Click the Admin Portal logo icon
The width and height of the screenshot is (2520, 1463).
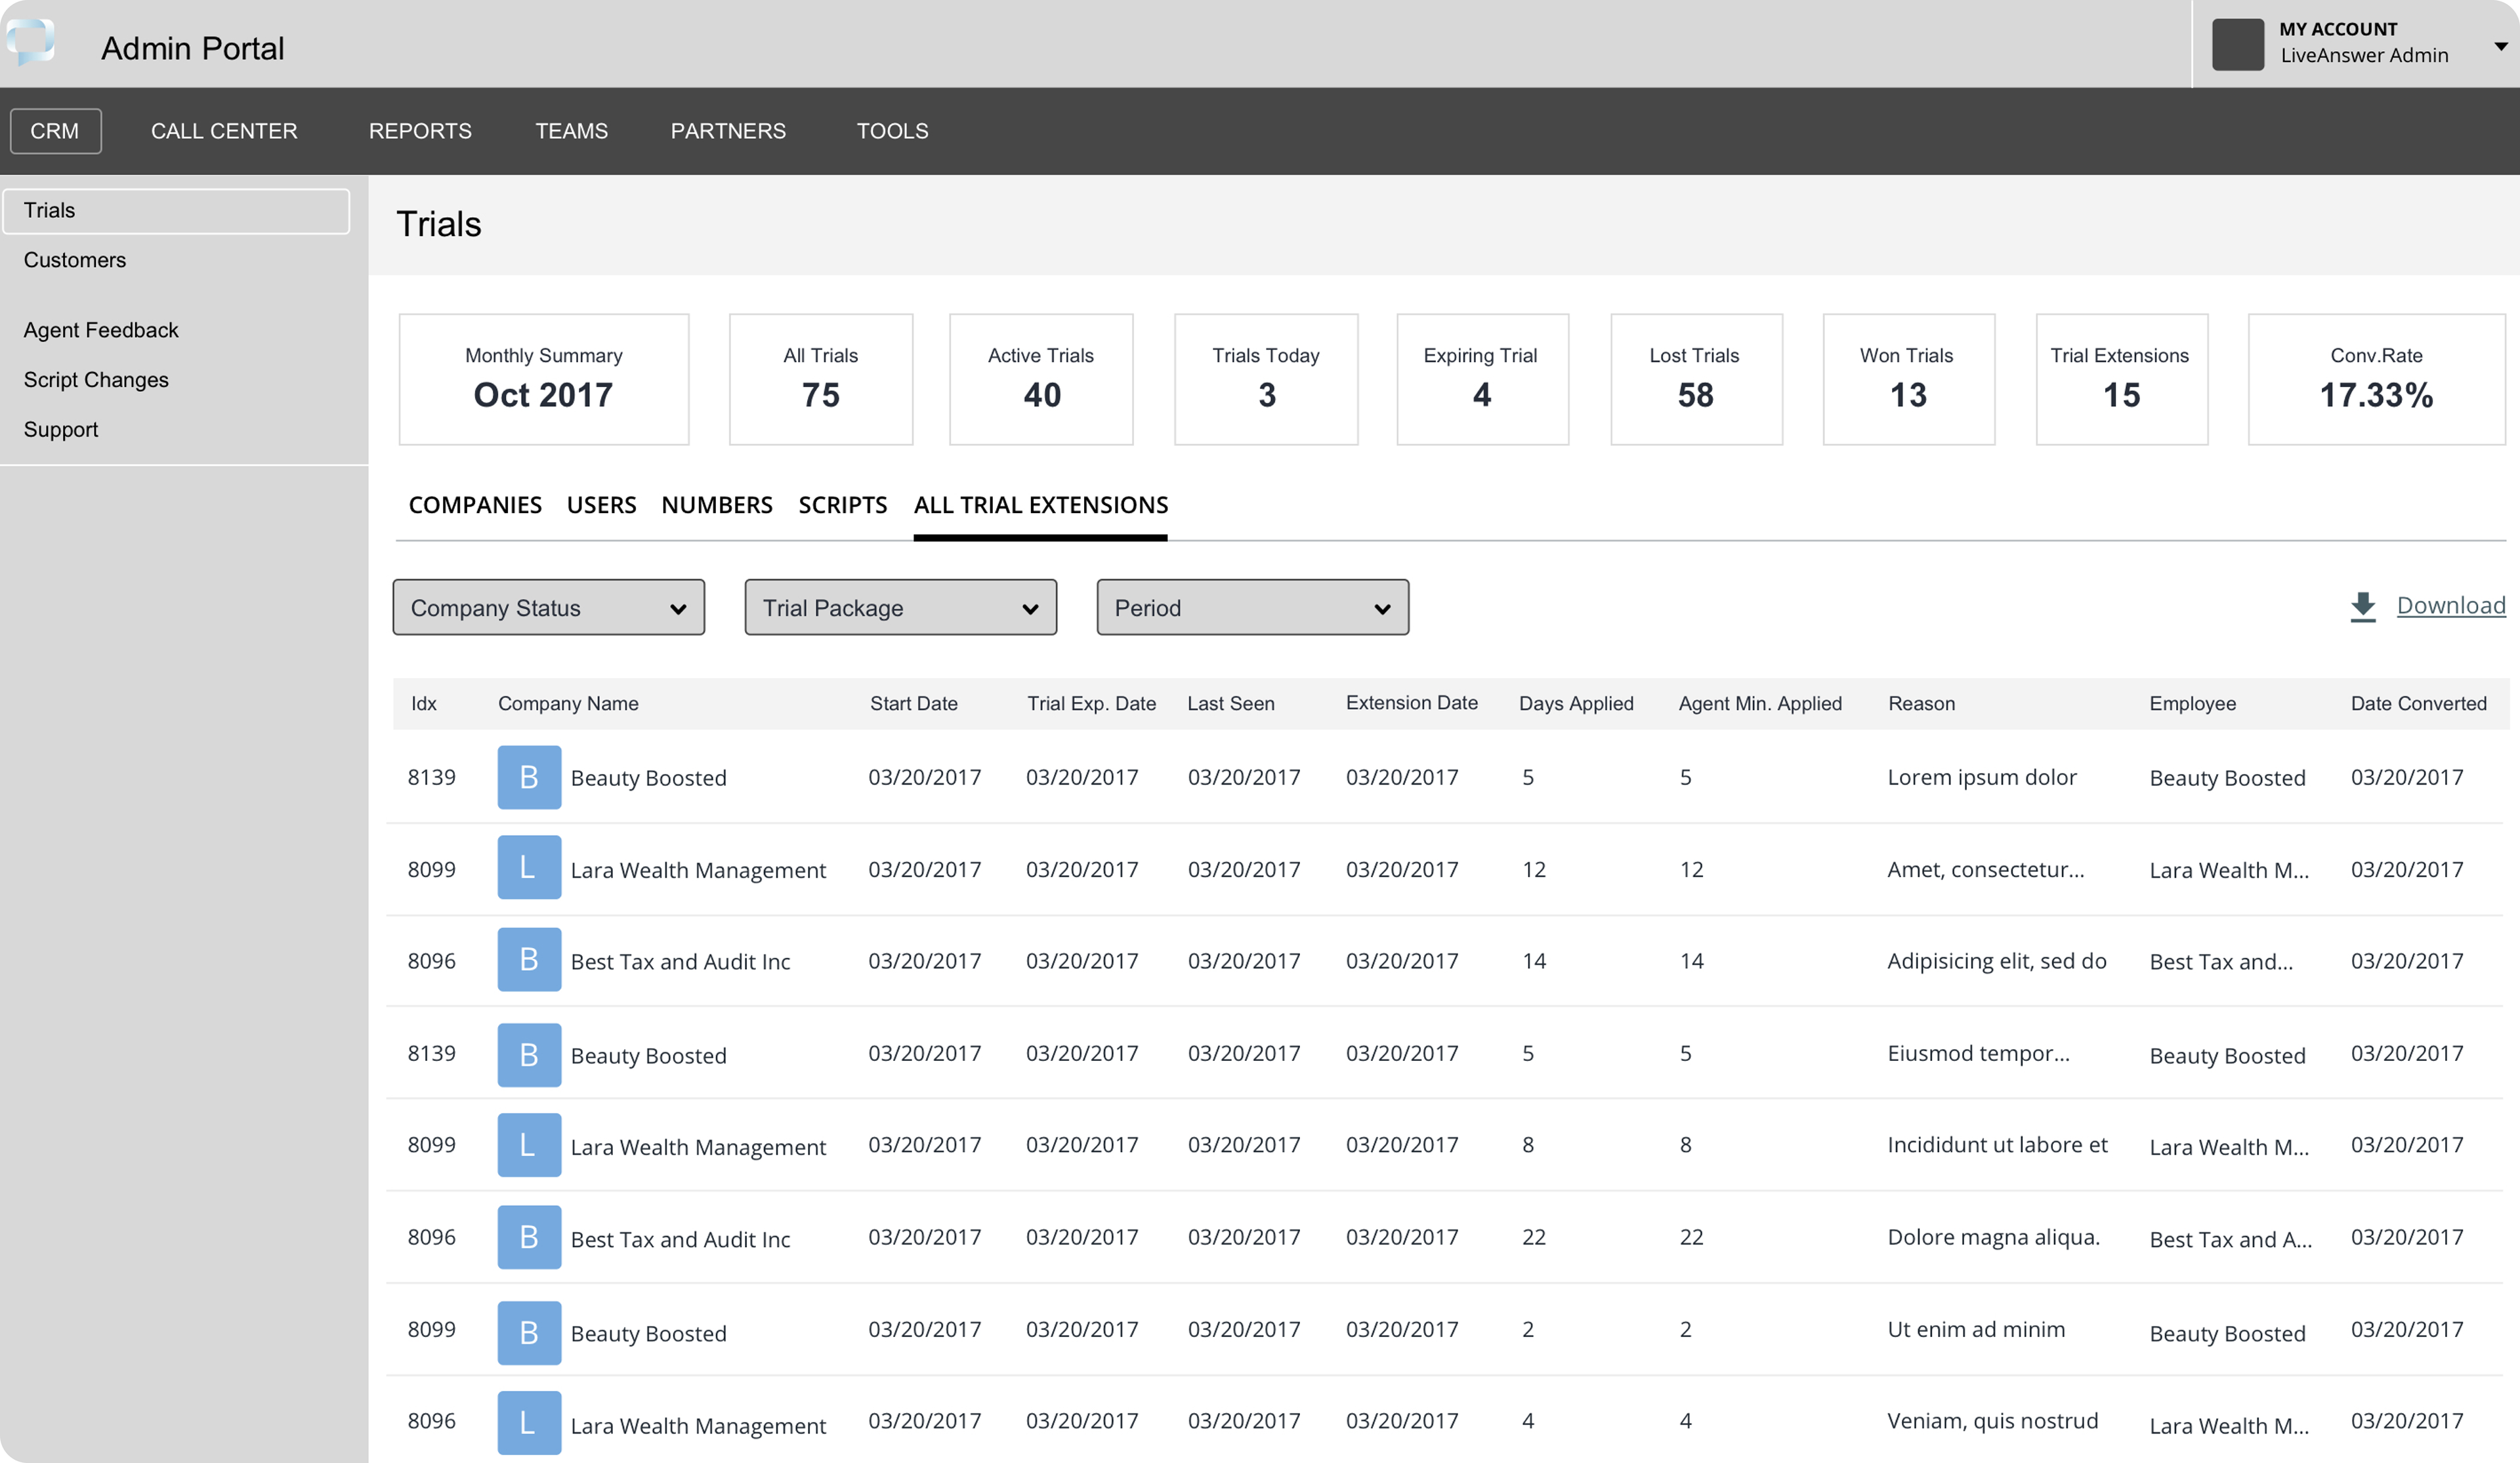30,42
